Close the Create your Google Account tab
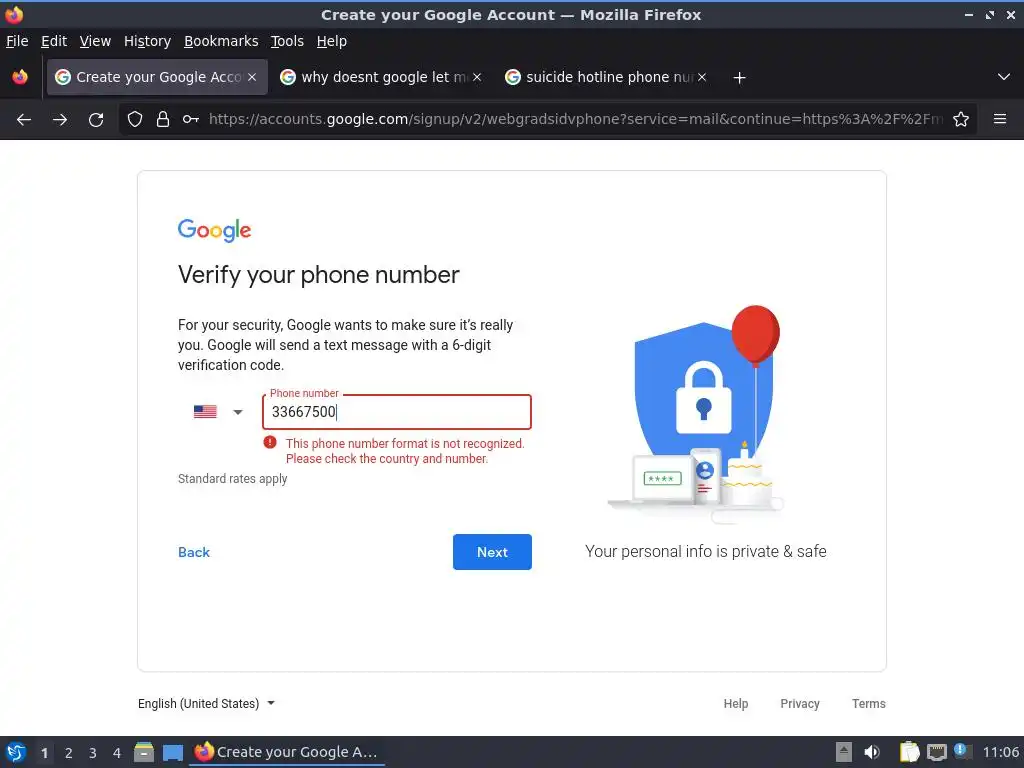 pyautogui.click(x=252, y=77)
